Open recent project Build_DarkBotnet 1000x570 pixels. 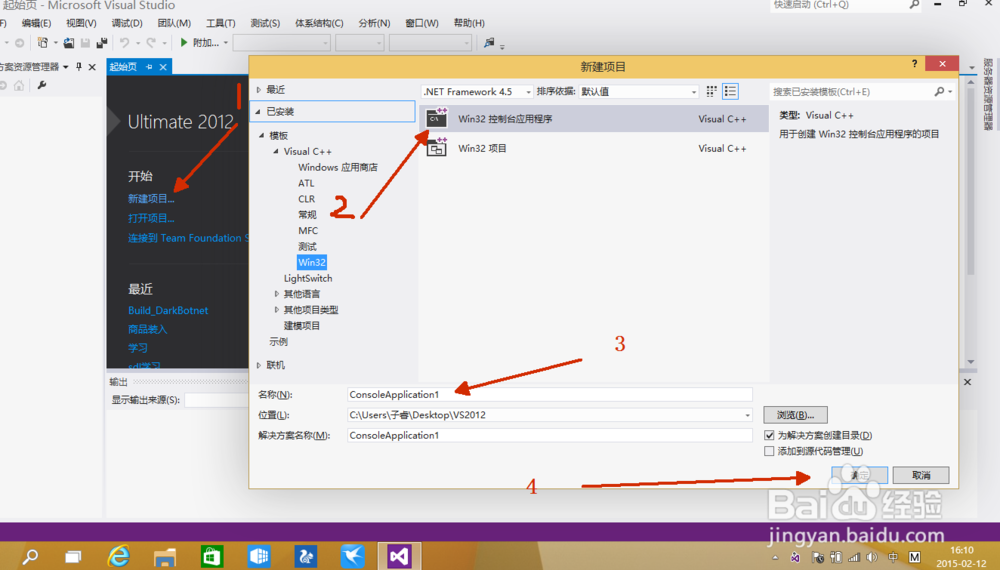(168, 311)
